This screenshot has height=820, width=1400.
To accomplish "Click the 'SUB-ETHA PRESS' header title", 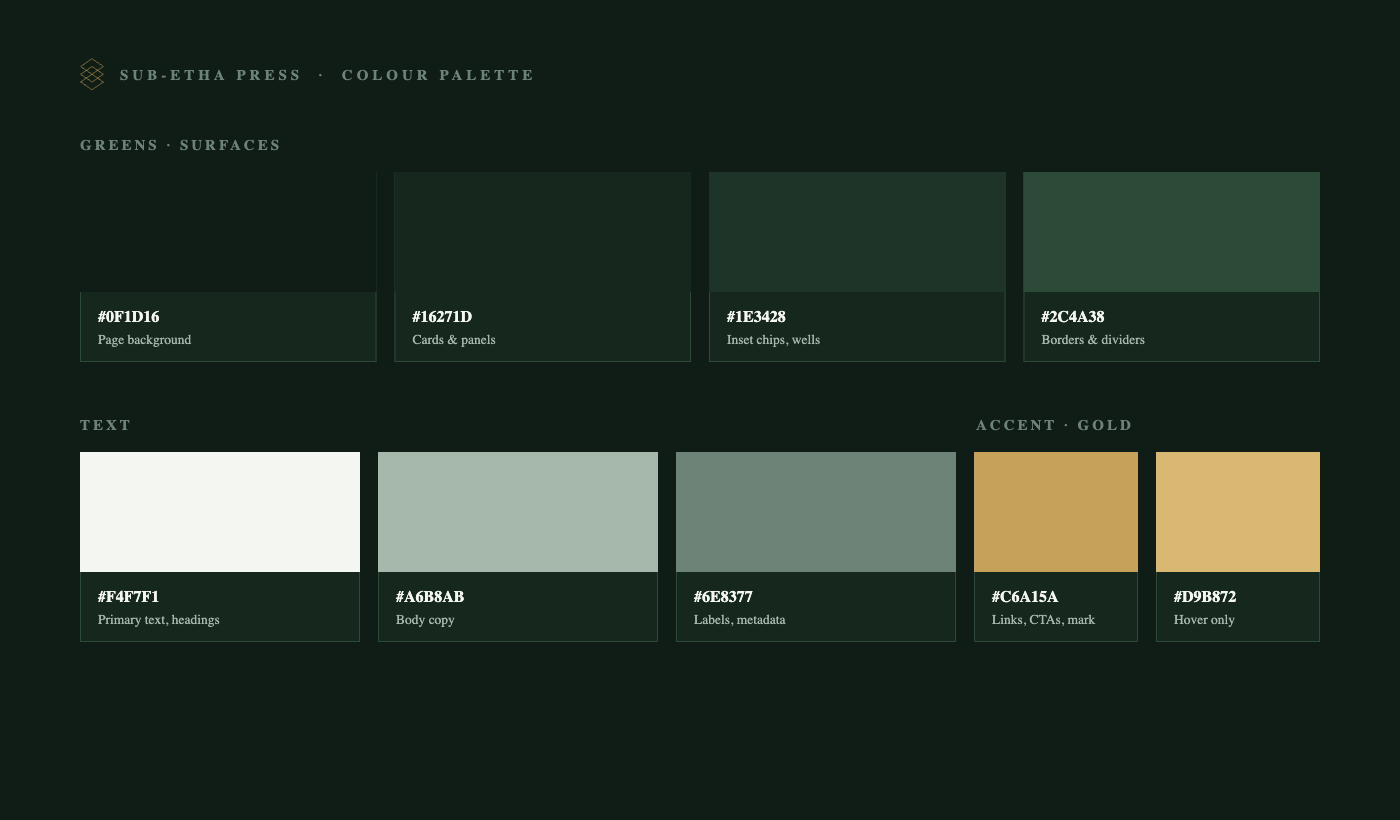I will (x=210, y=75).
